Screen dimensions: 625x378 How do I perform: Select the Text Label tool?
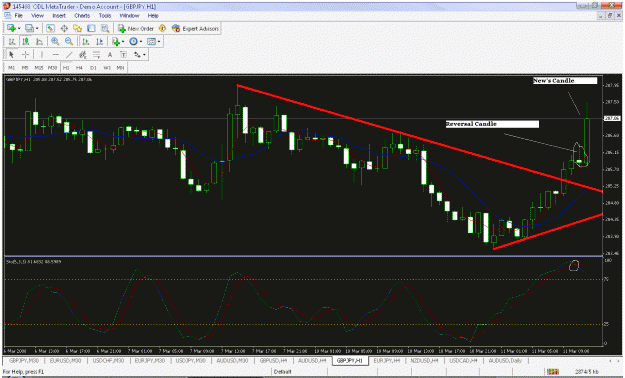[x=124, y=55]
